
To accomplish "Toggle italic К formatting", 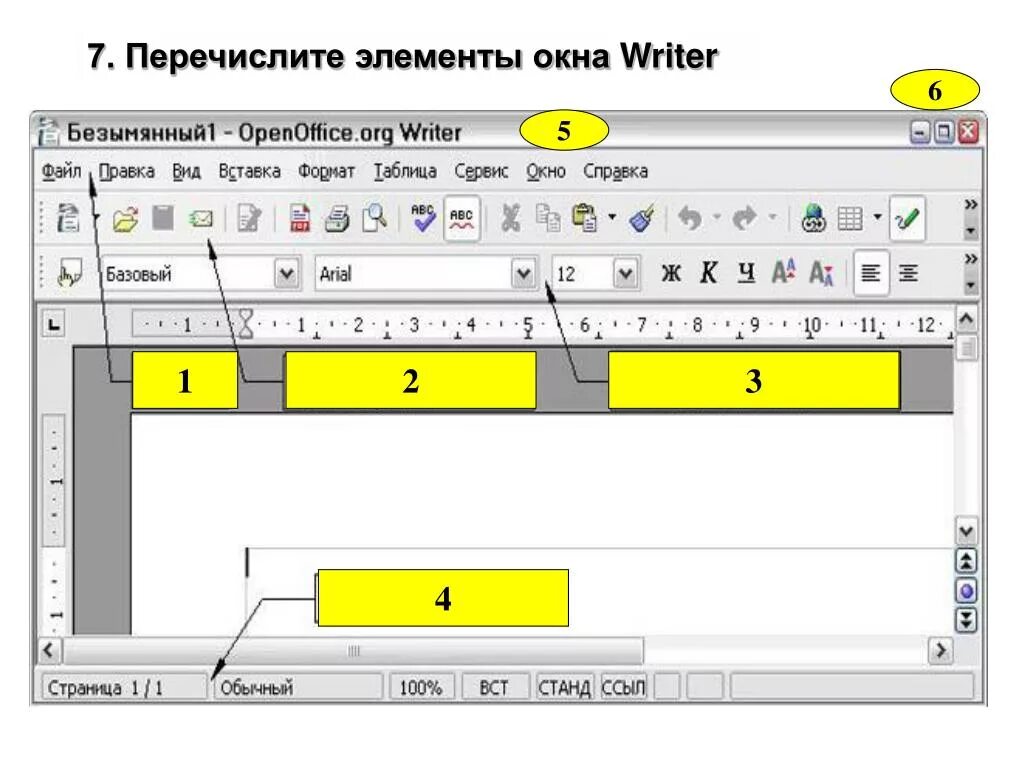I will [x=709, y=273].
